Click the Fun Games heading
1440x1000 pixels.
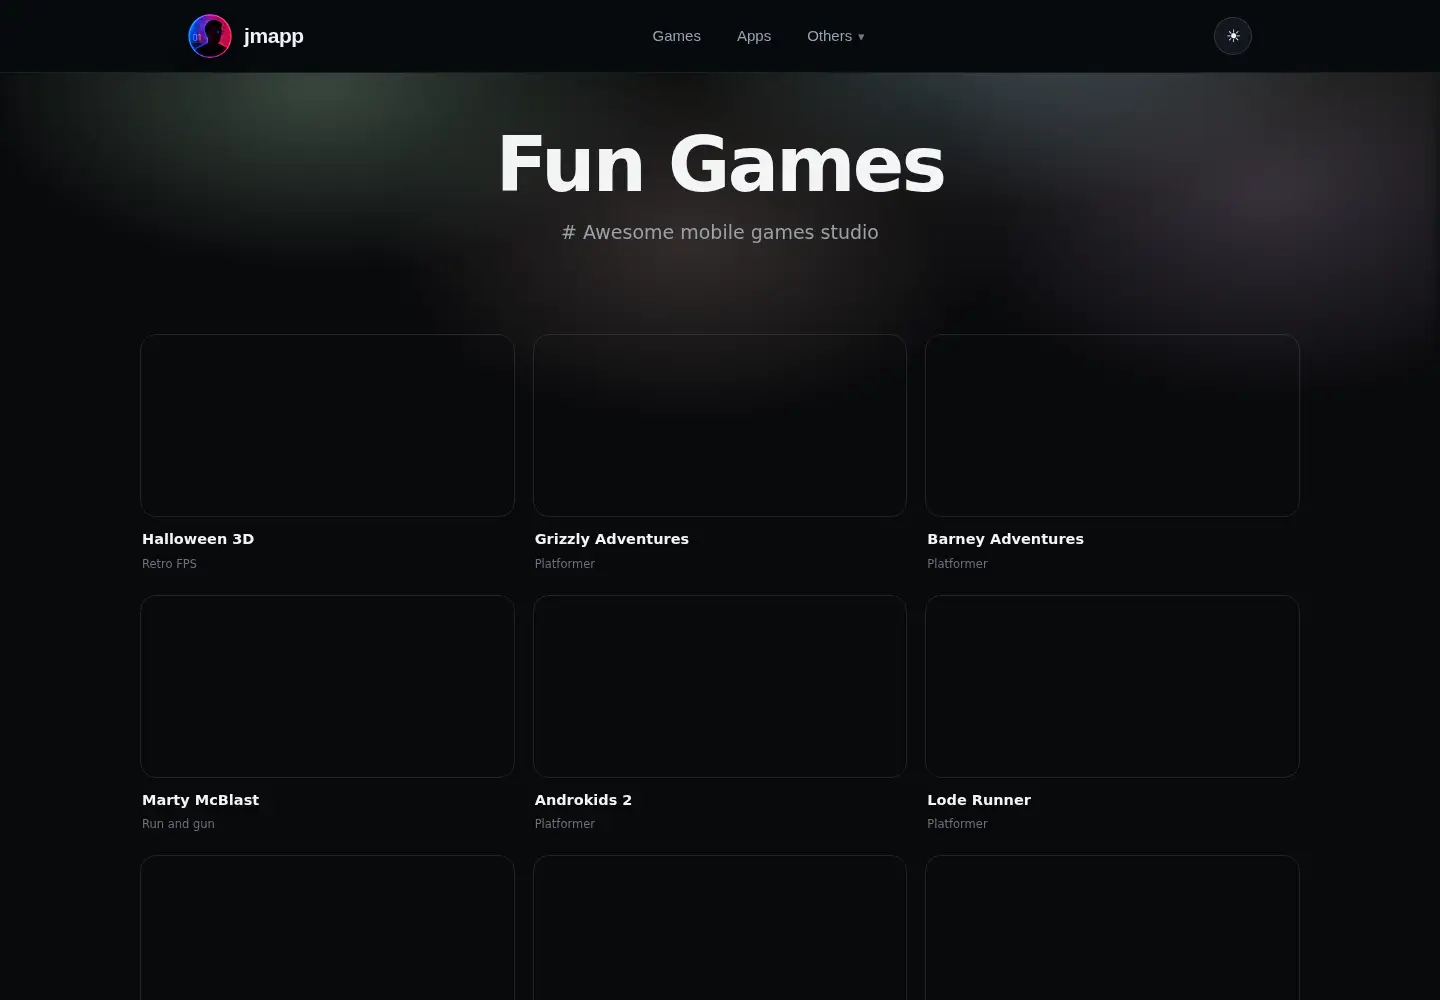point(720,164)
